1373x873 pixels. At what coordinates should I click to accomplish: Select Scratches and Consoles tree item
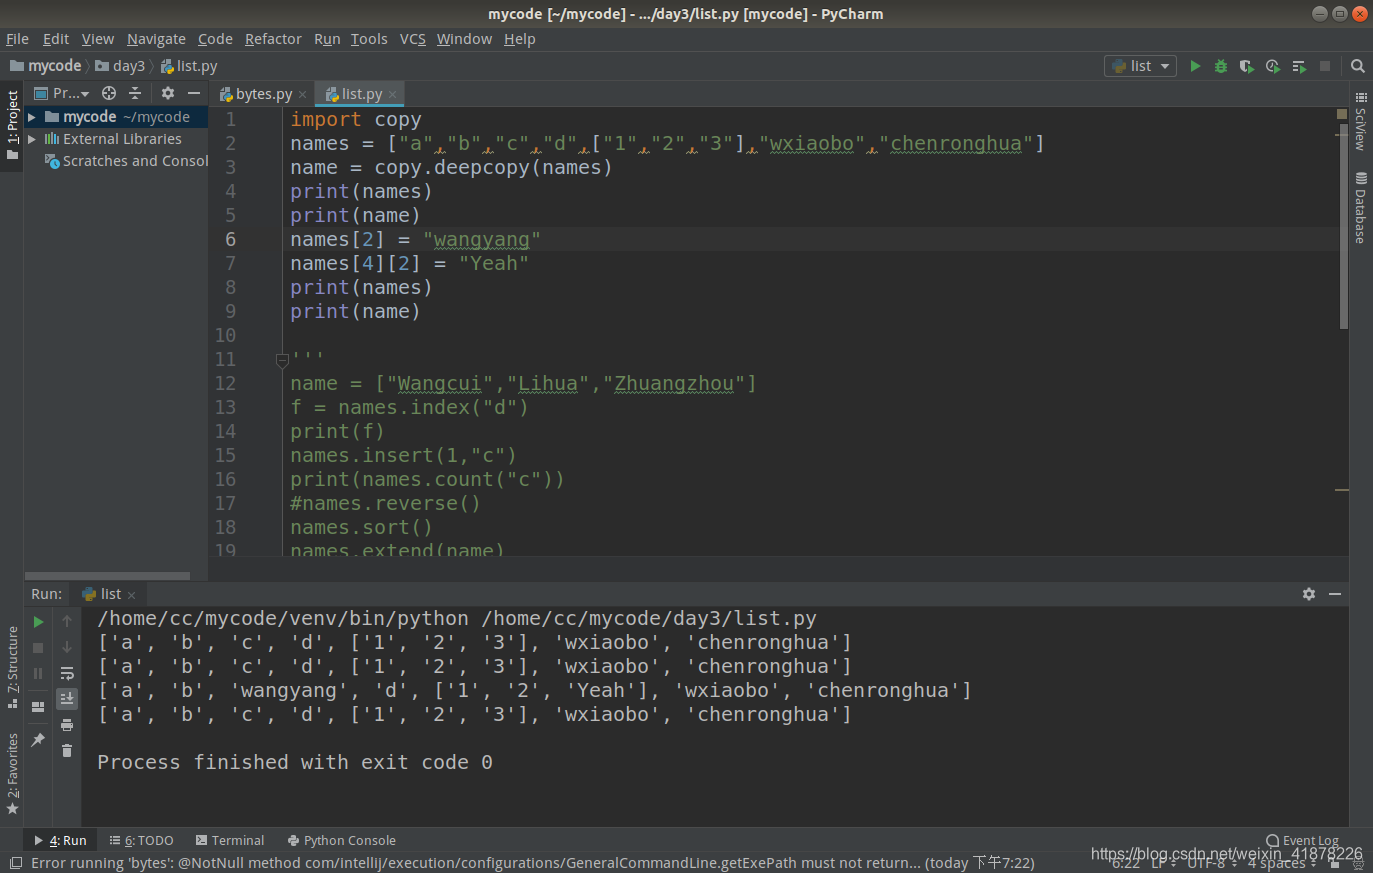pos(126,161)
